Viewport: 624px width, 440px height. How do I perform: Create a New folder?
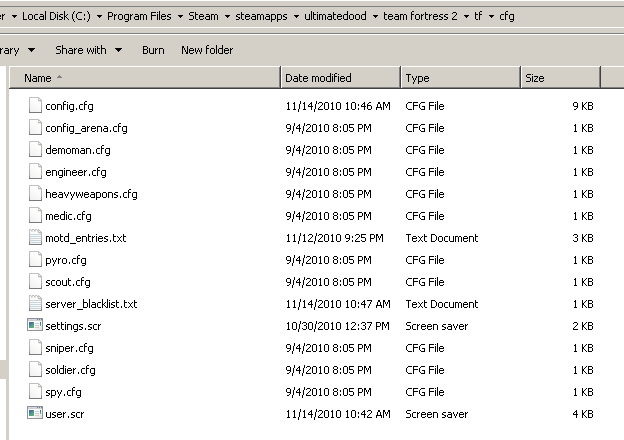[x=207, y=50]
